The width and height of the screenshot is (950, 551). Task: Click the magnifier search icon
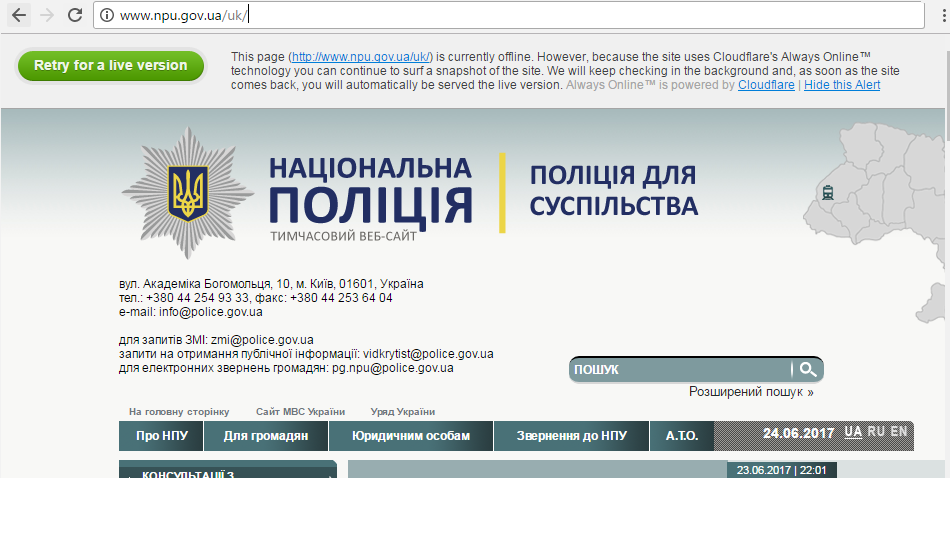pos(808,370)
